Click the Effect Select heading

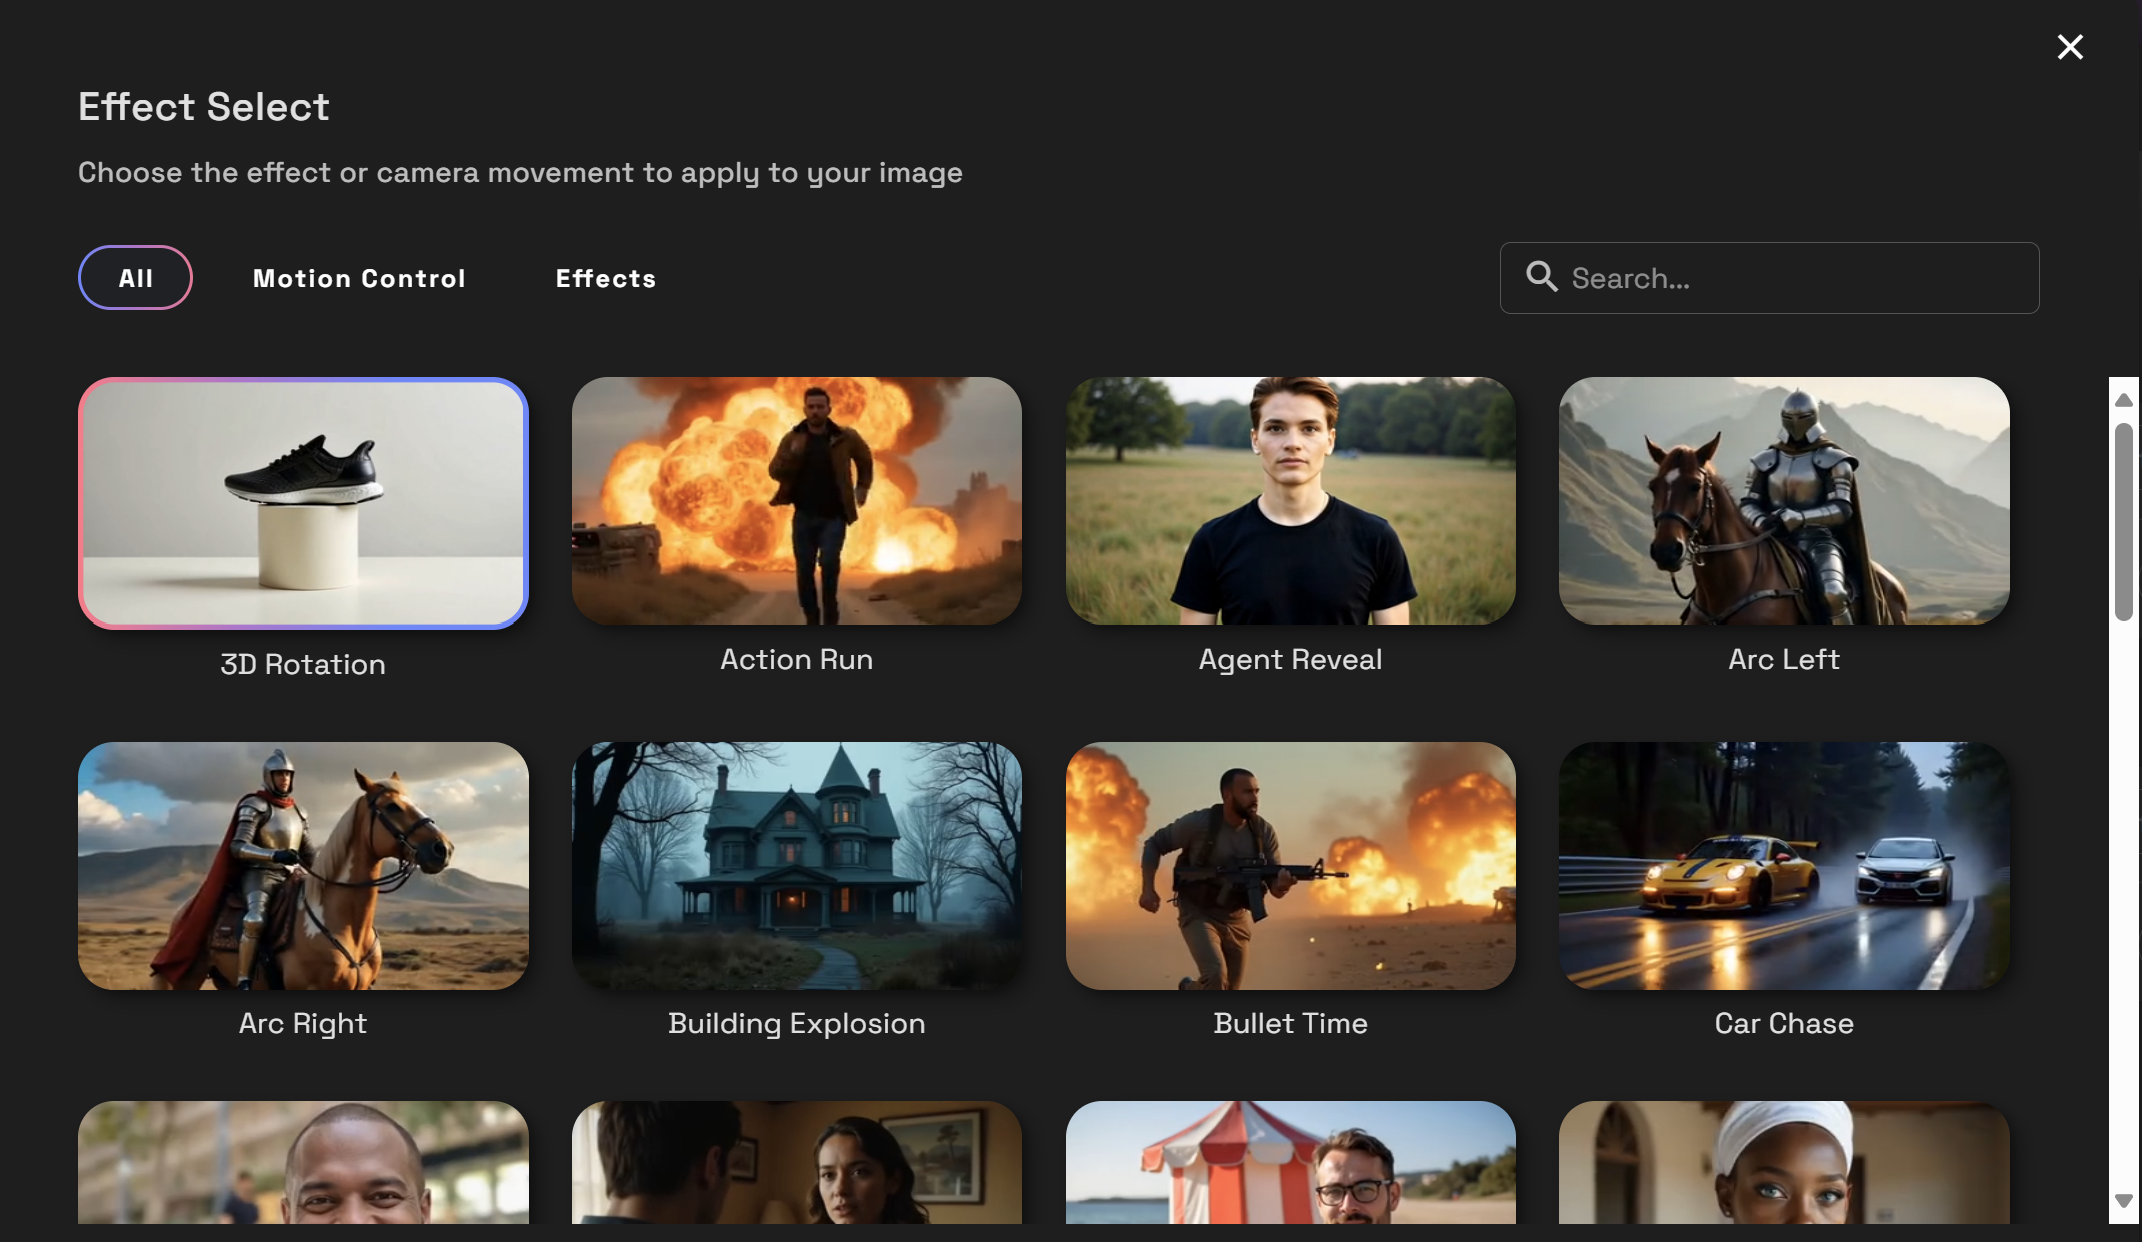(x=203, y=106)
